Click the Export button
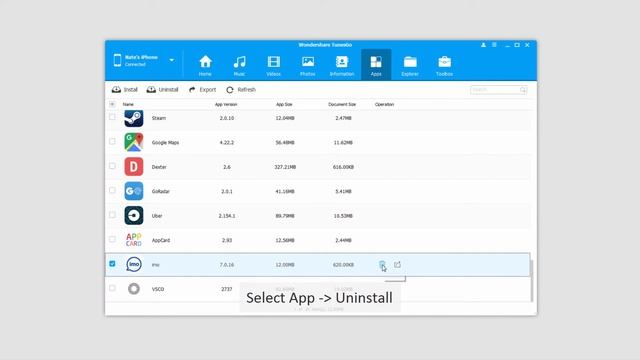 tap(202, 90)
